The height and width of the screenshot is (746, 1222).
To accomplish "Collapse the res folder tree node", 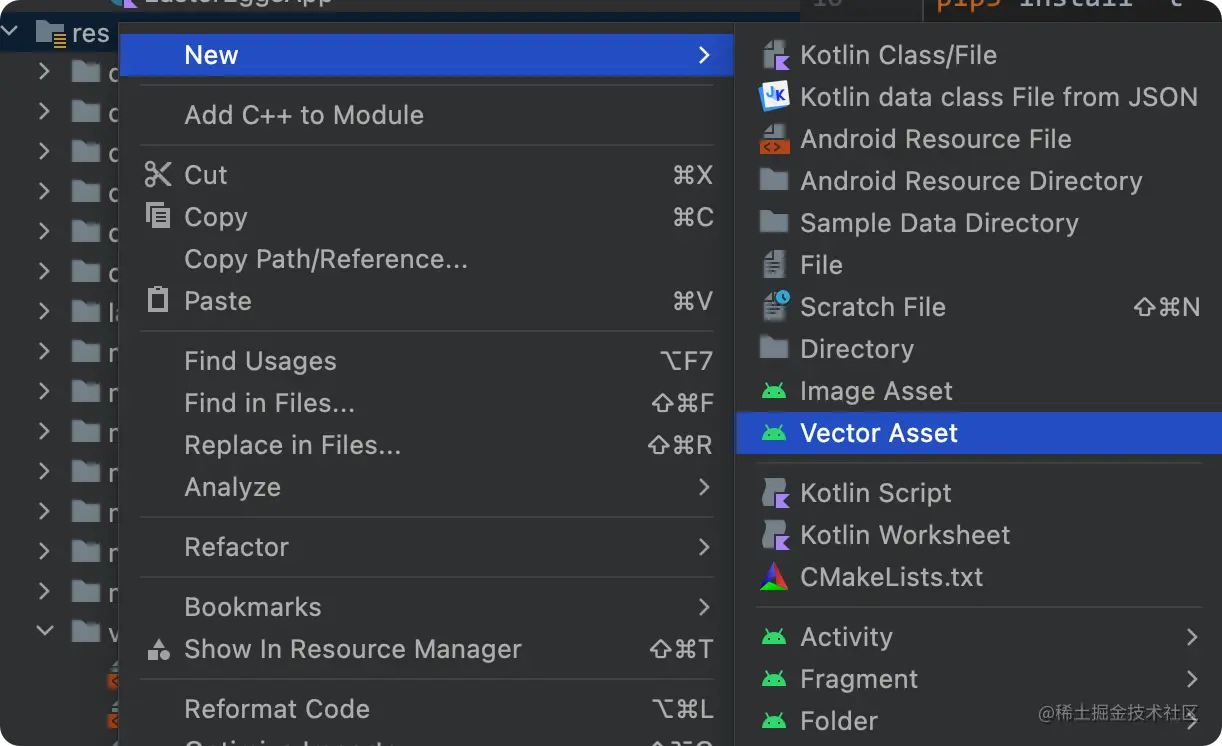I will 12,33.
